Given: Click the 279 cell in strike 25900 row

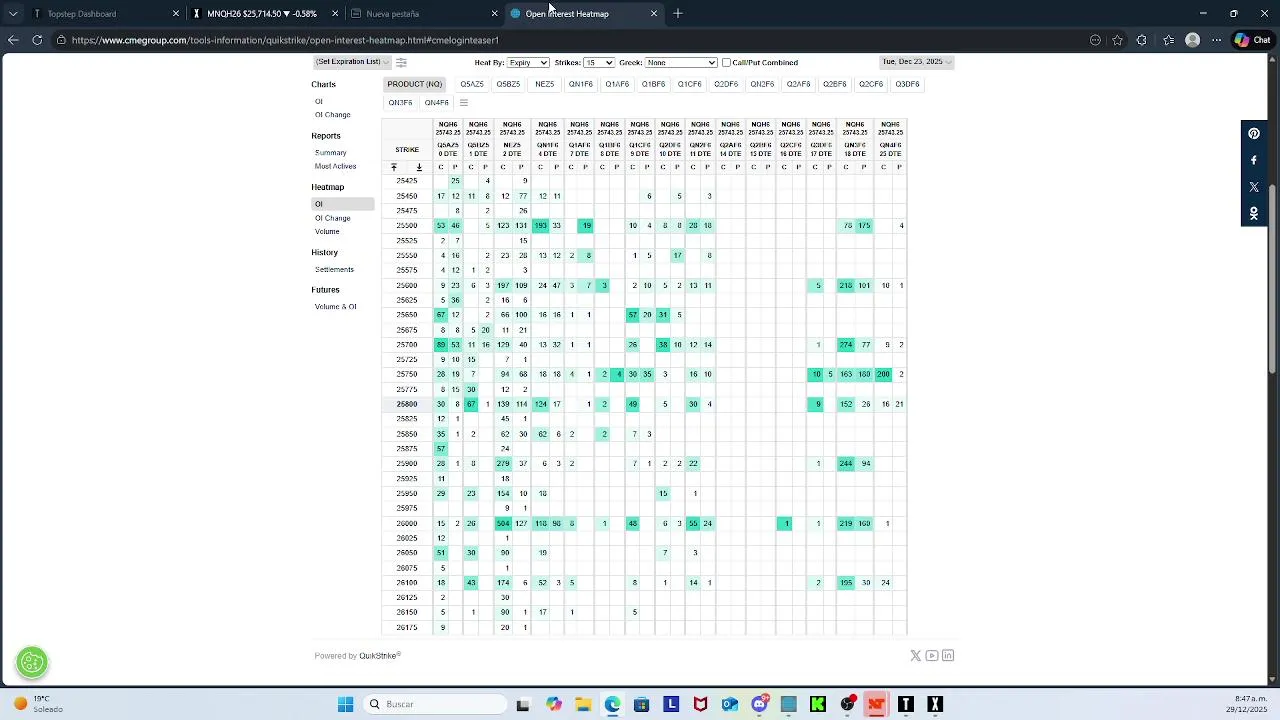Looking at the screenshot, I should click(x=503, y=464).
